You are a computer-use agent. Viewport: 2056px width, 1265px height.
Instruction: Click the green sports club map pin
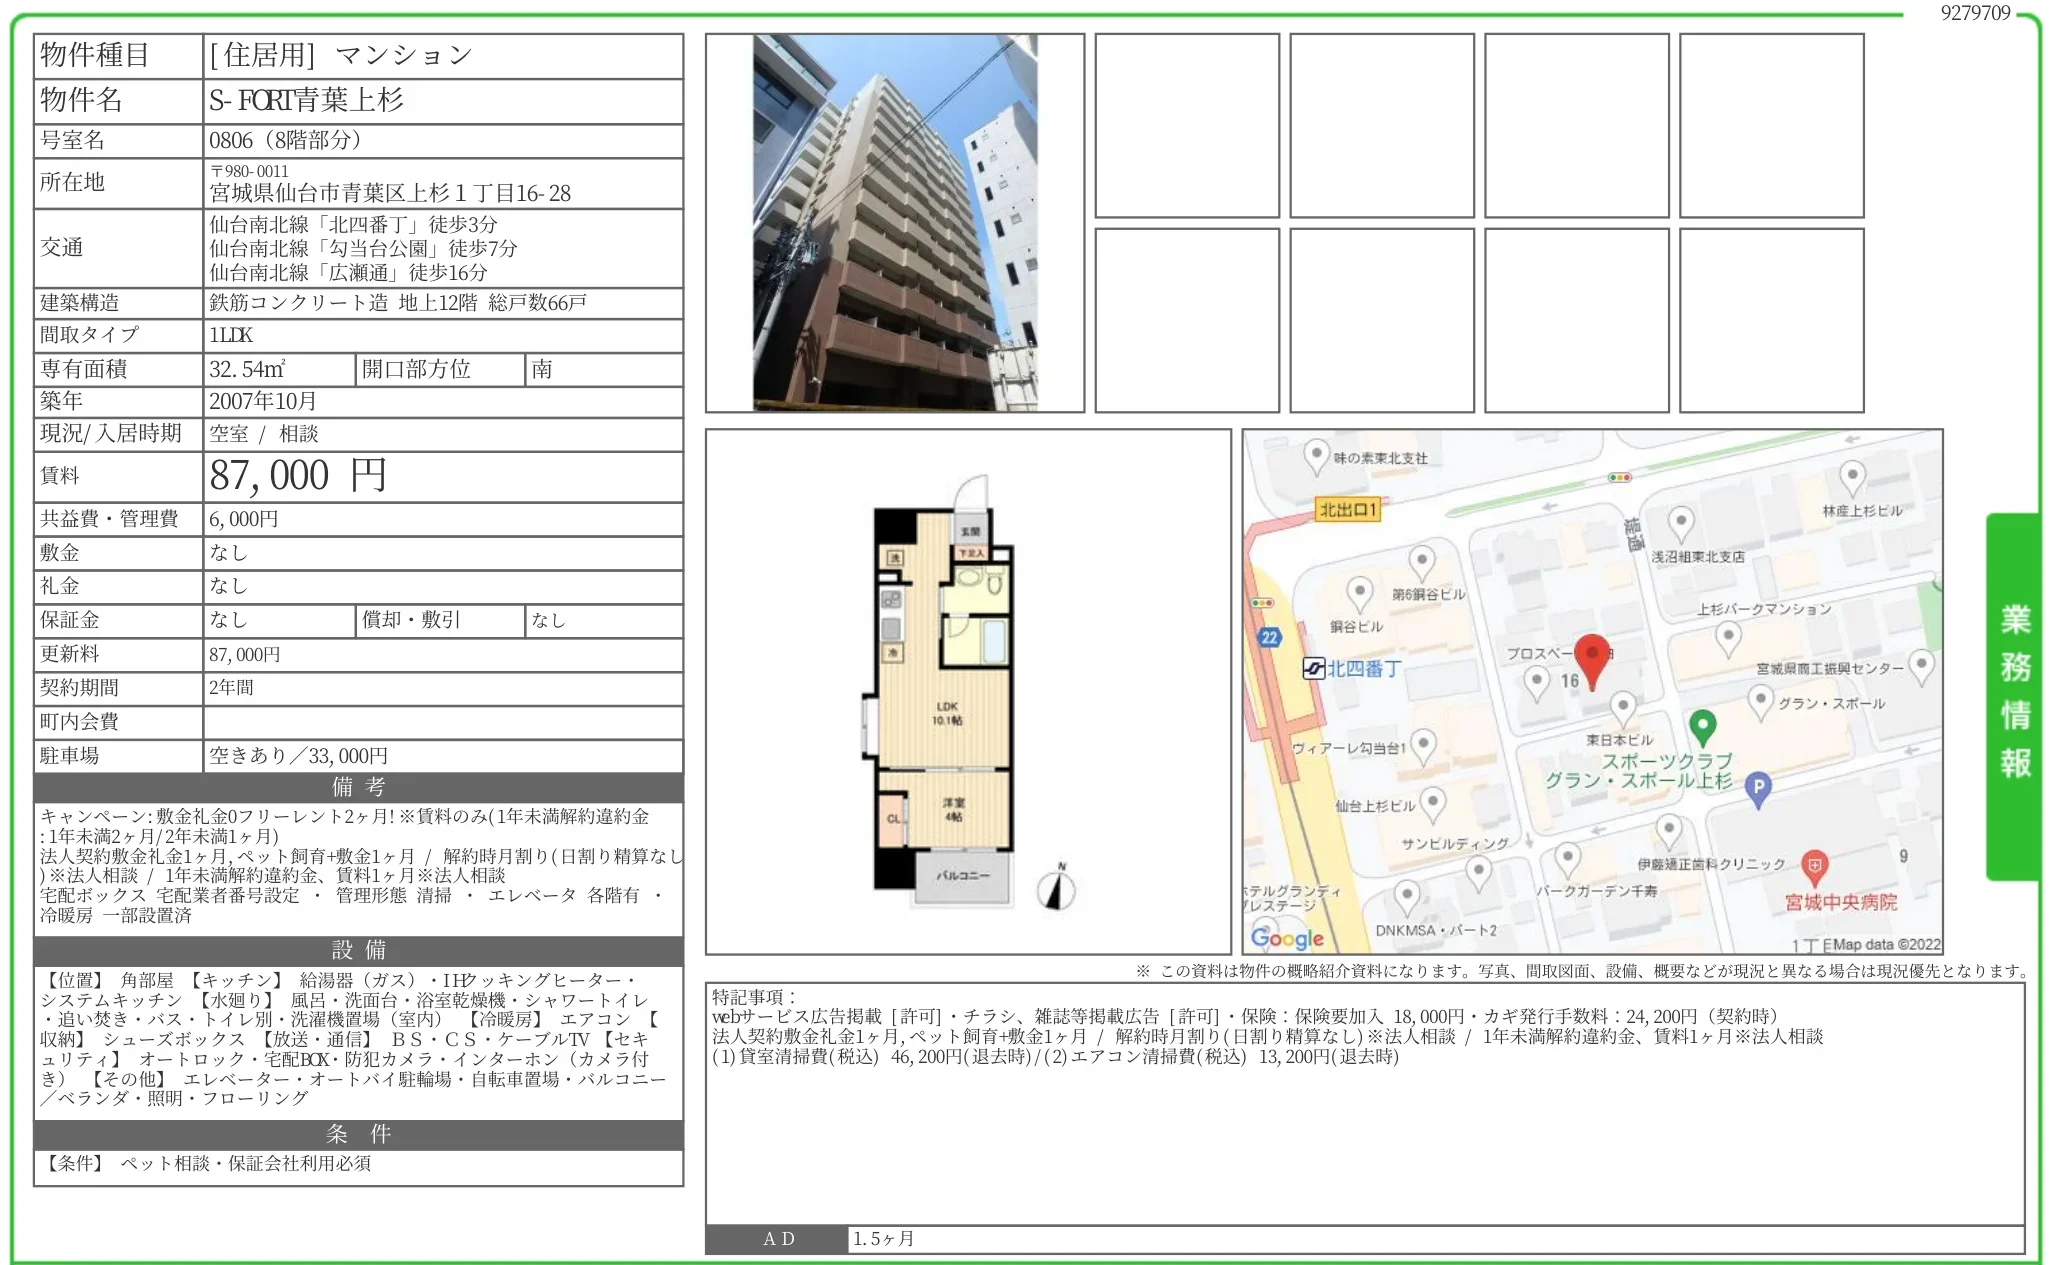pyautogui.click(x=1702, y=726)
